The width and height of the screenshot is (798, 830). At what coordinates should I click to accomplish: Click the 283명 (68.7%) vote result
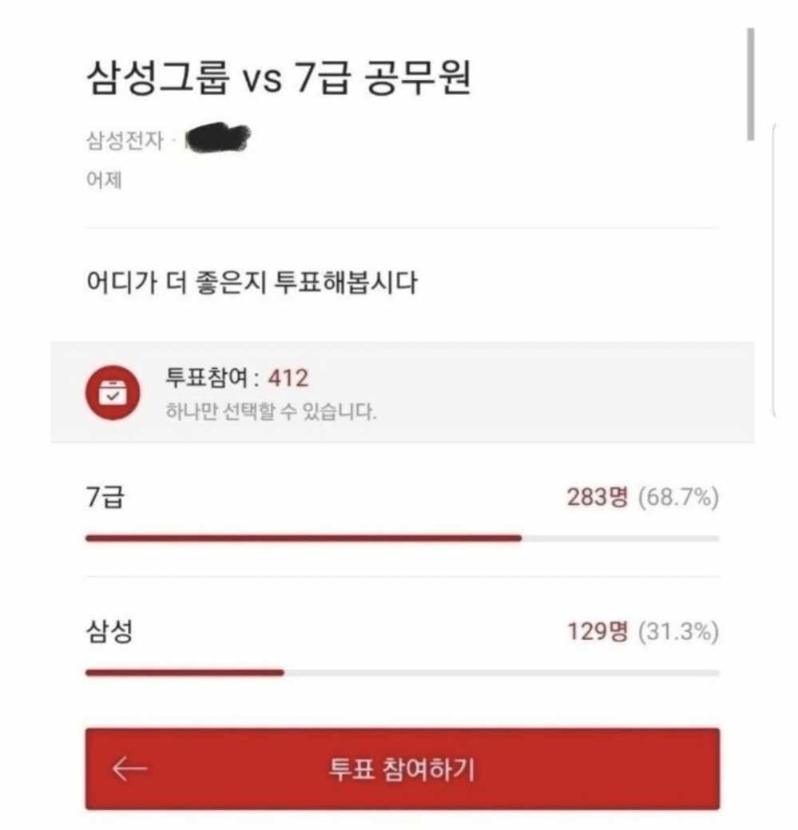pyautogui.click(x=643, y=497)
